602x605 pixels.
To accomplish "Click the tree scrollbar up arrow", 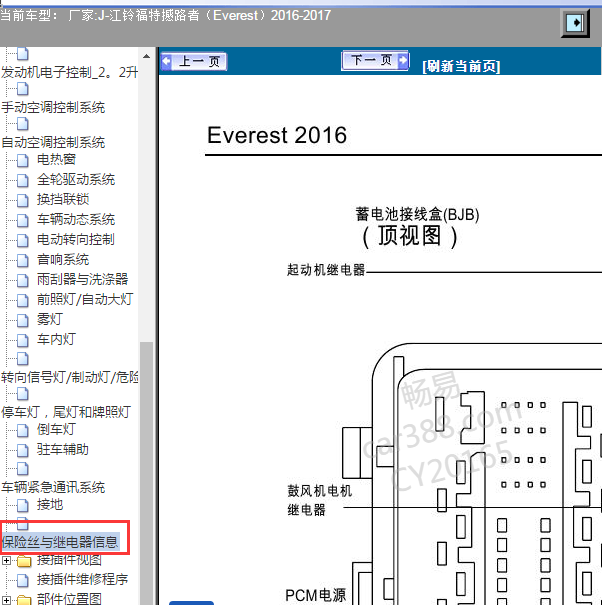I will [146, 56].
